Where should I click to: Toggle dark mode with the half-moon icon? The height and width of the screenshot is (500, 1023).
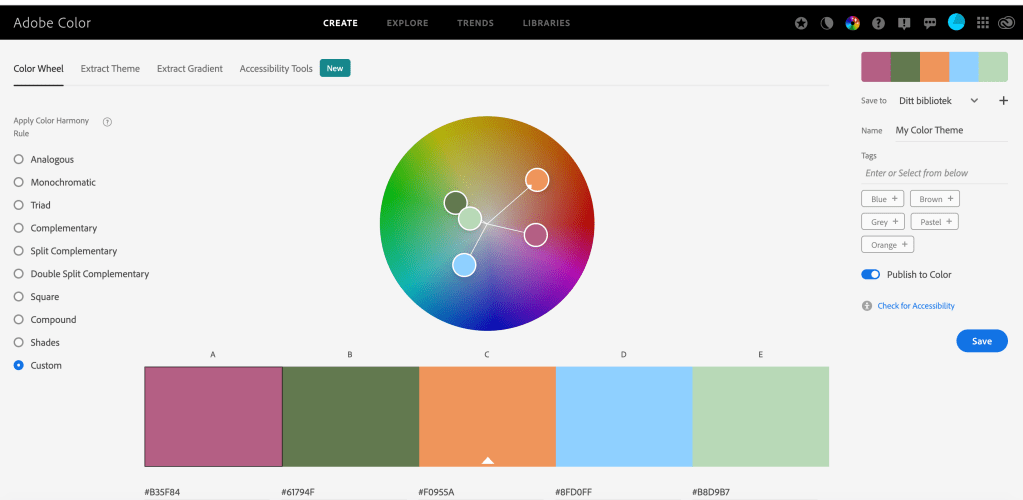click(x=827, y=23)
